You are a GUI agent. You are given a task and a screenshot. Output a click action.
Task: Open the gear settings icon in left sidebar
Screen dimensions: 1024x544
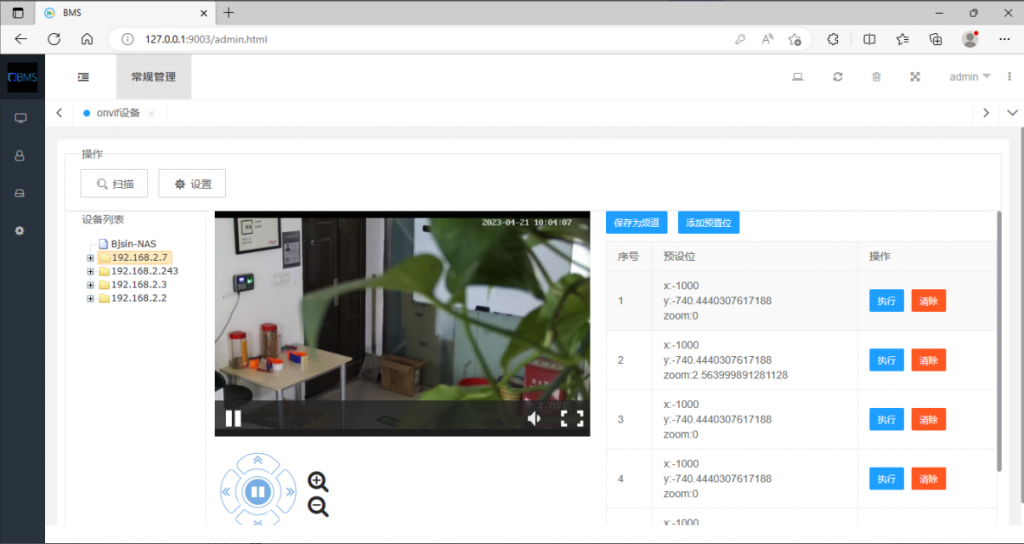click(20, 231)
